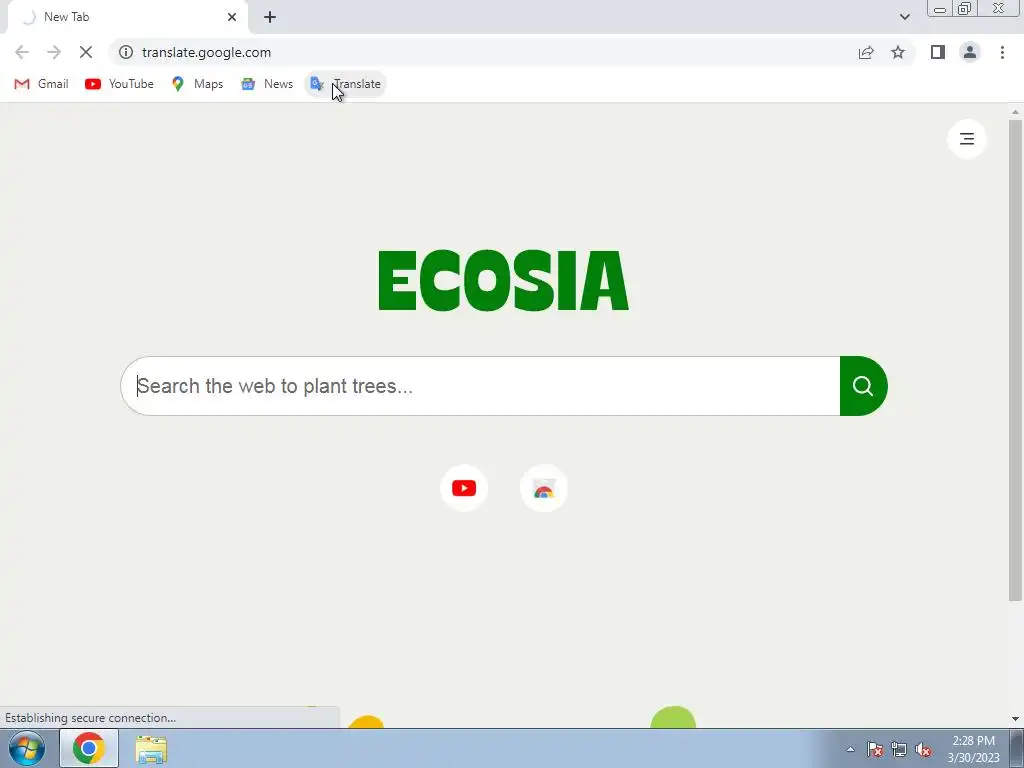Image resolution: width=1024 pixels, height=768 pixels.
Task: Open the side panel
Action: [938, 52]
